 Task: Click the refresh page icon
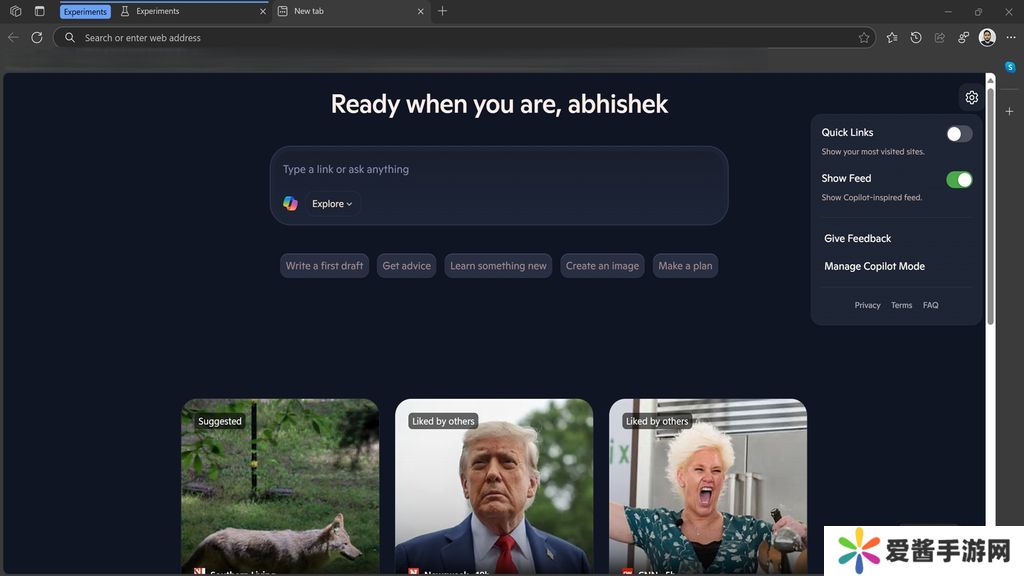(x=37, y=38)
